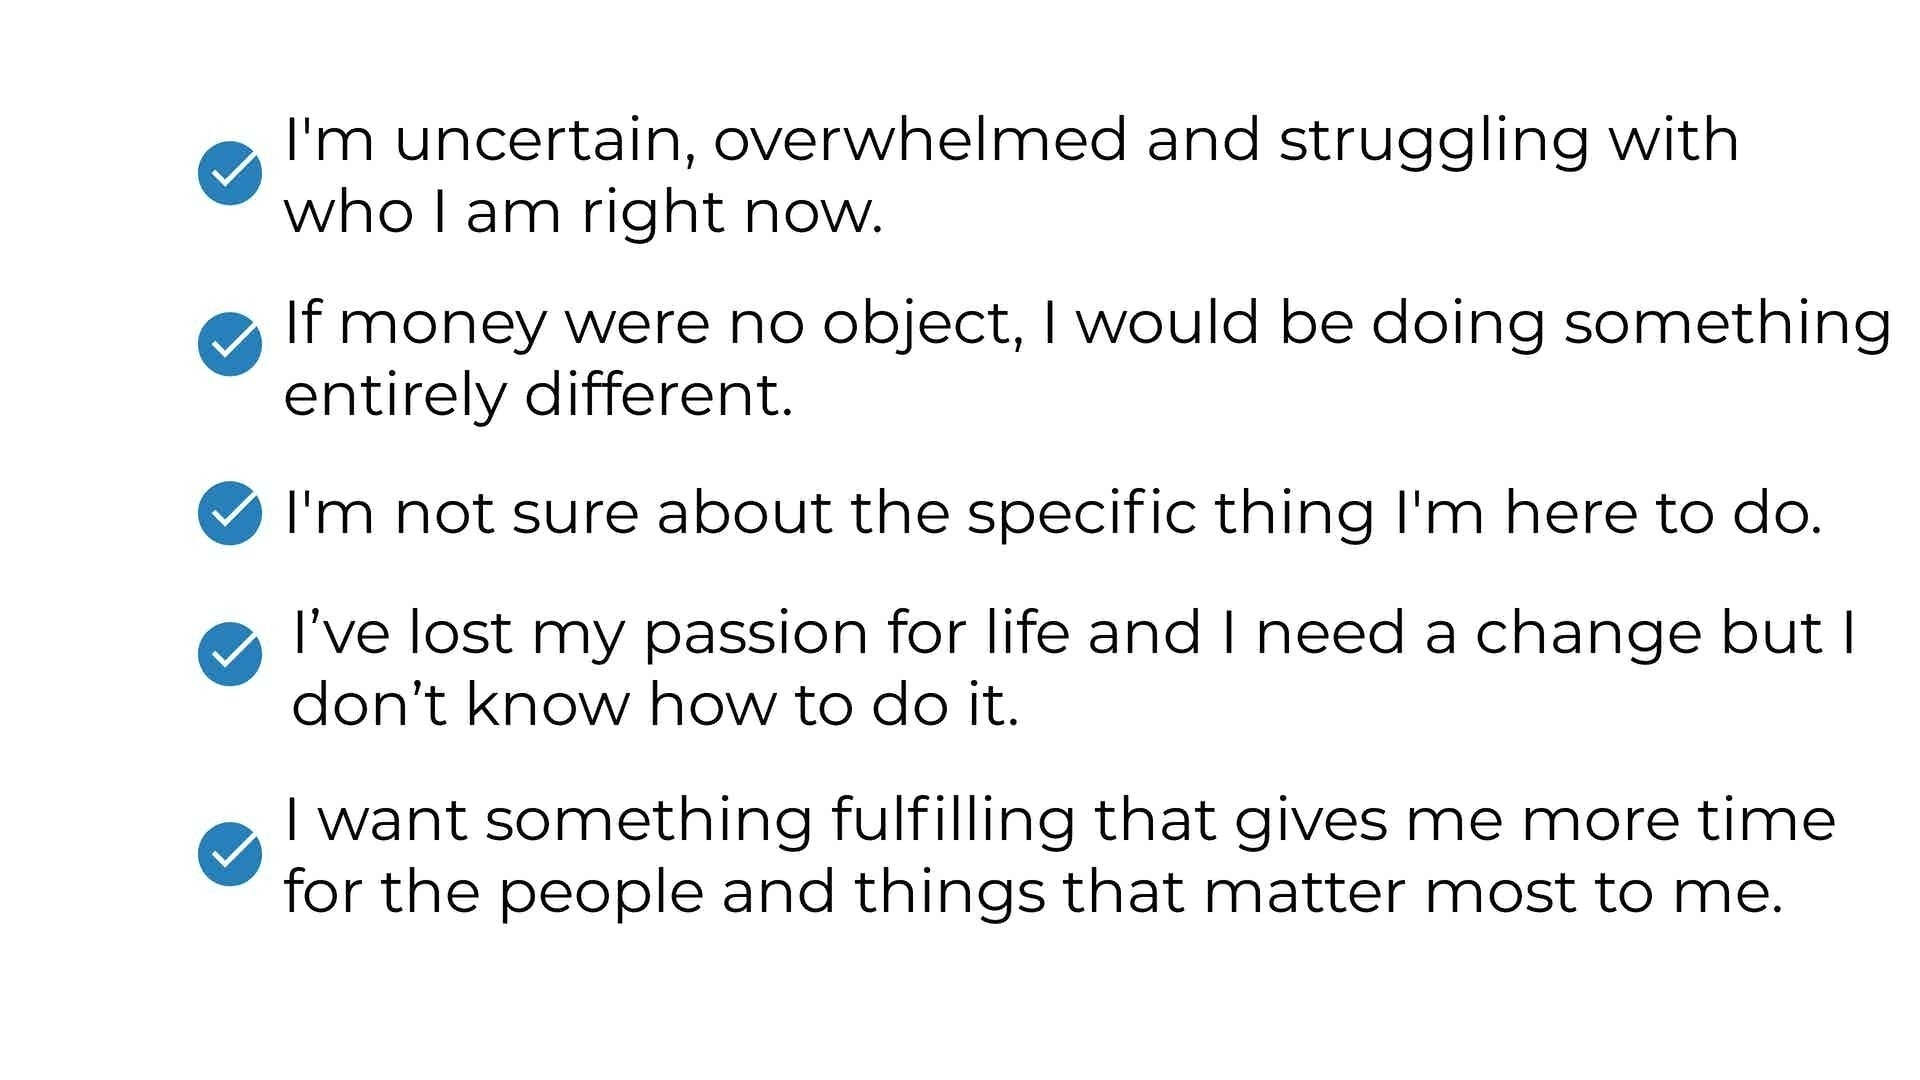Toggle the checkmark beside "I want something fulfilling"
1920x1080 pixels.
(230, 854)
